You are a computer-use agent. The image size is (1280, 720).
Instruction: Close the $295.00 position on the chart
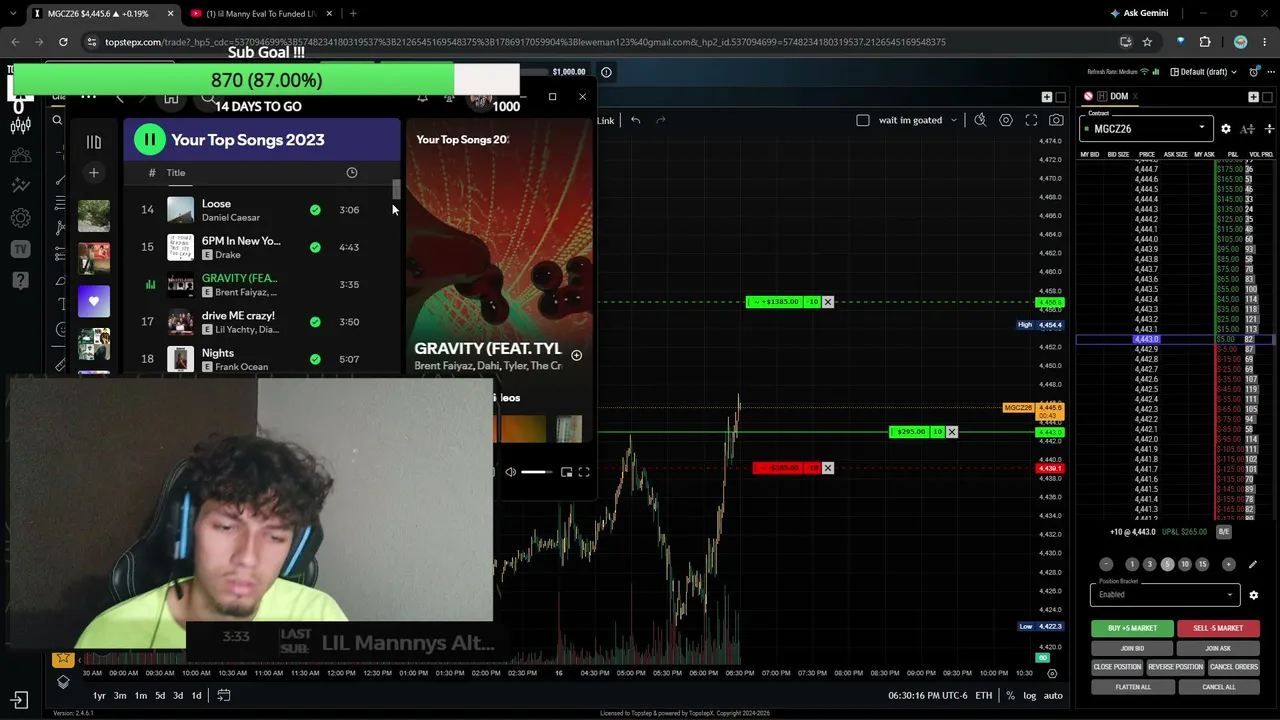(952, 432)
